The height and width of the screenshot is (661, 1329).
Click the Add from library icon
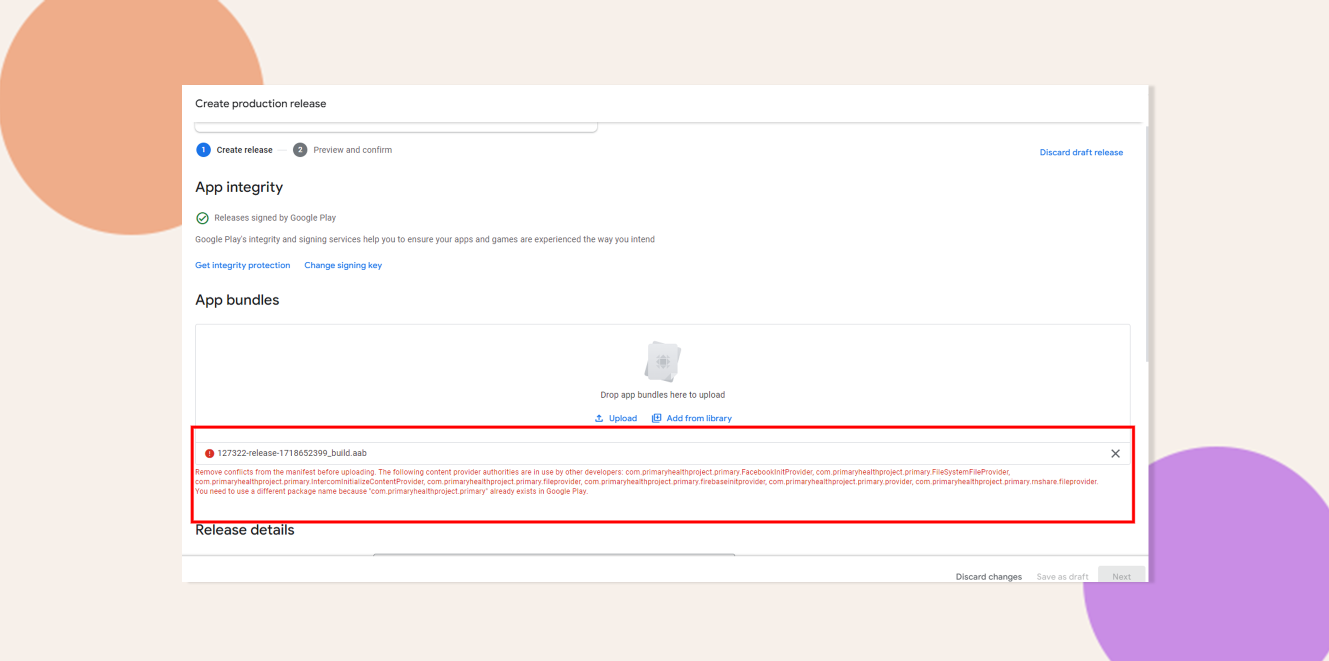click(x=657, y=418)
